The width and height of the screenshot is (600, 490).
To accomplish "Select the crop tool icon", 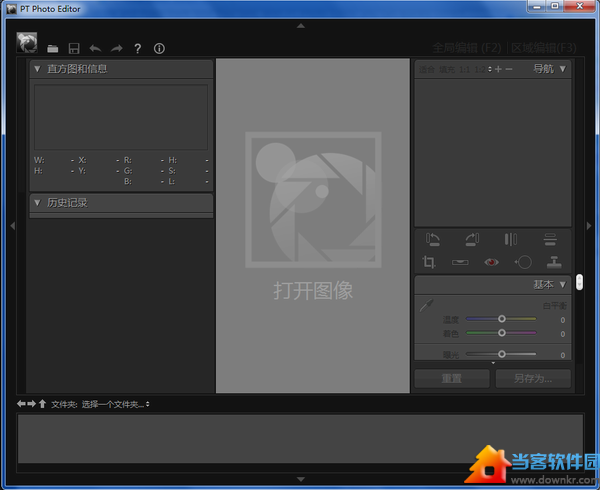I will click(x=430, y=262).
